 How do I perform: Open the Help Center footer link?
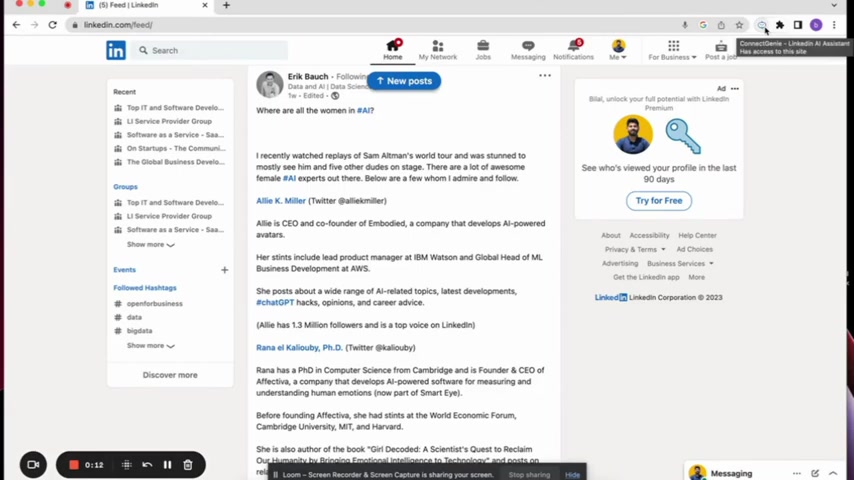[697, 235]
